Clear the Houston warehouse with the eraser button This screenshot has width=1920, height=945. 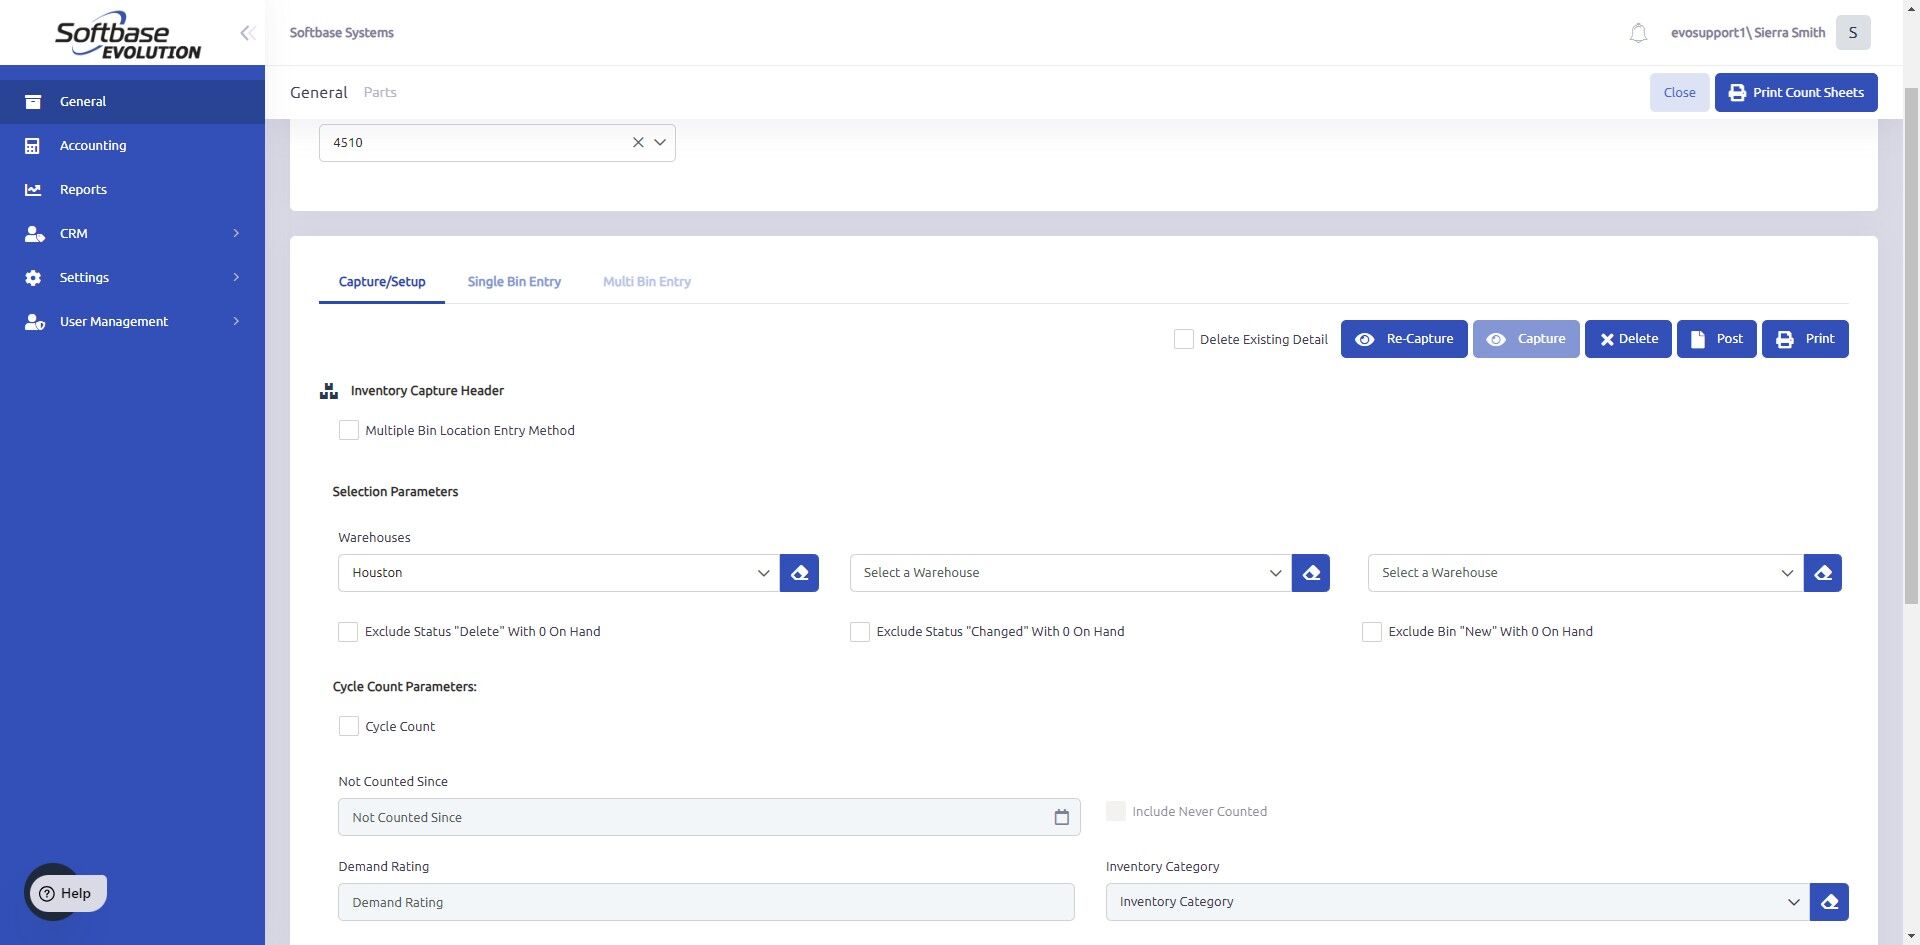pos(800,573)
